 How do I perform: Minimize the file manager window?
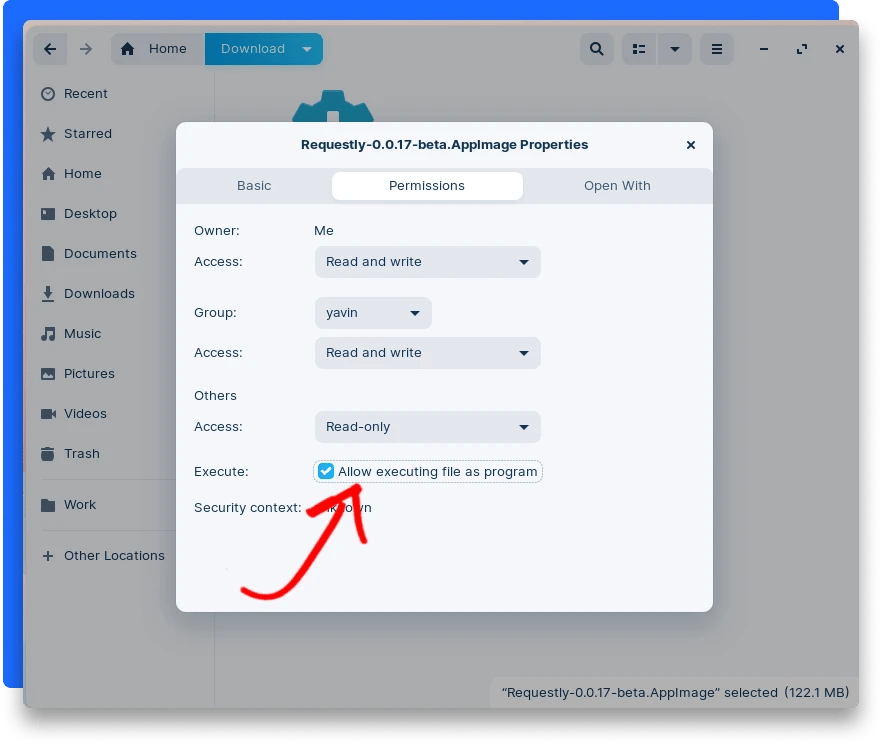[x=763, y=49]
